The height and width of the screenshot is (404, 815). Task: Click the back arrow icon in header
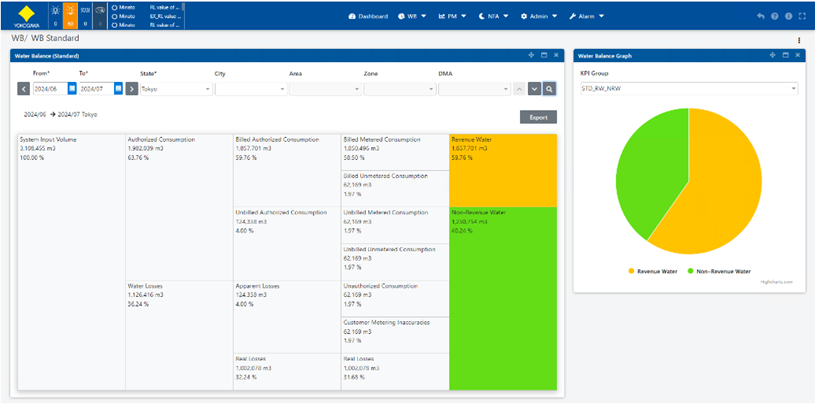pos(761,17)
